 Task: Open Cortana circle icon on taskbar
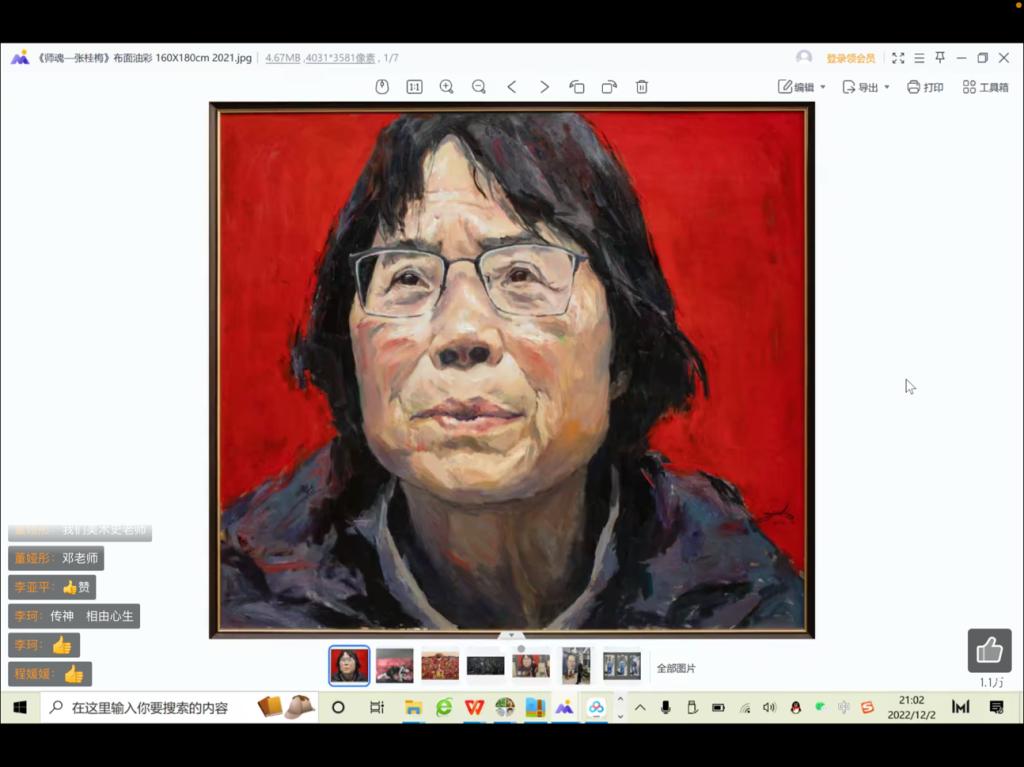tap(338, 707)
